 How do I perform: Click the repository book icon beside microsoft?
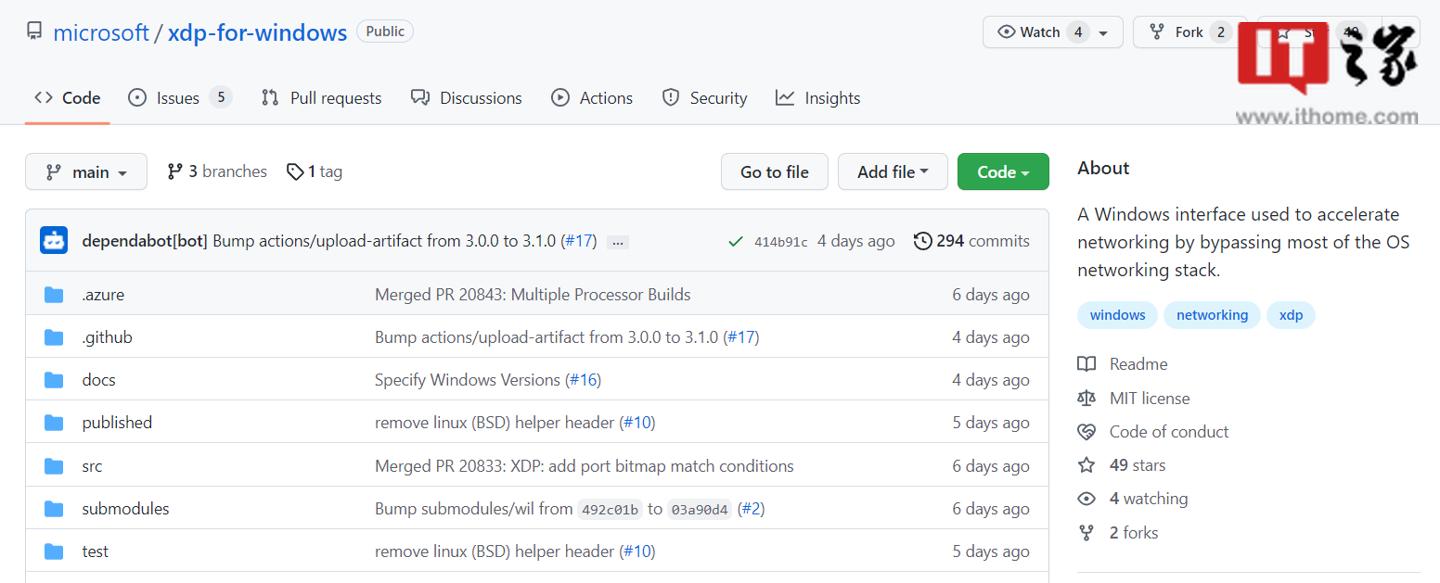[35, 31]
